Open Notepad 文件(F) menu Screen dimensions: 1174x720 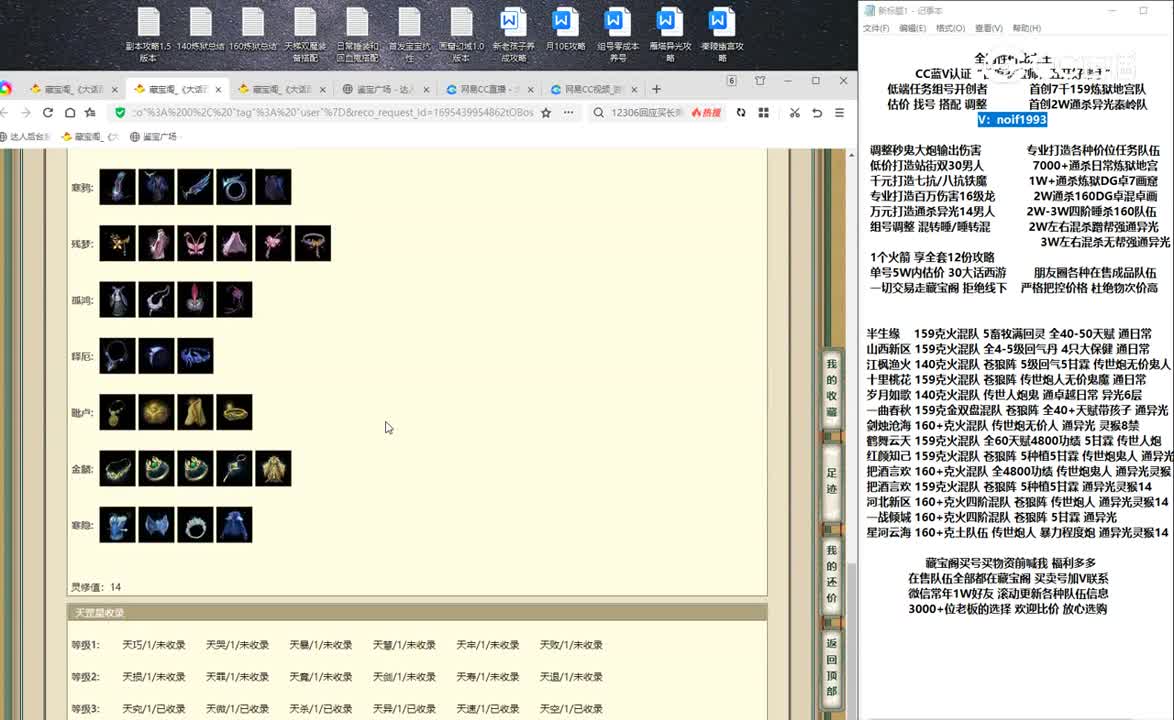[x=876, y=28]
